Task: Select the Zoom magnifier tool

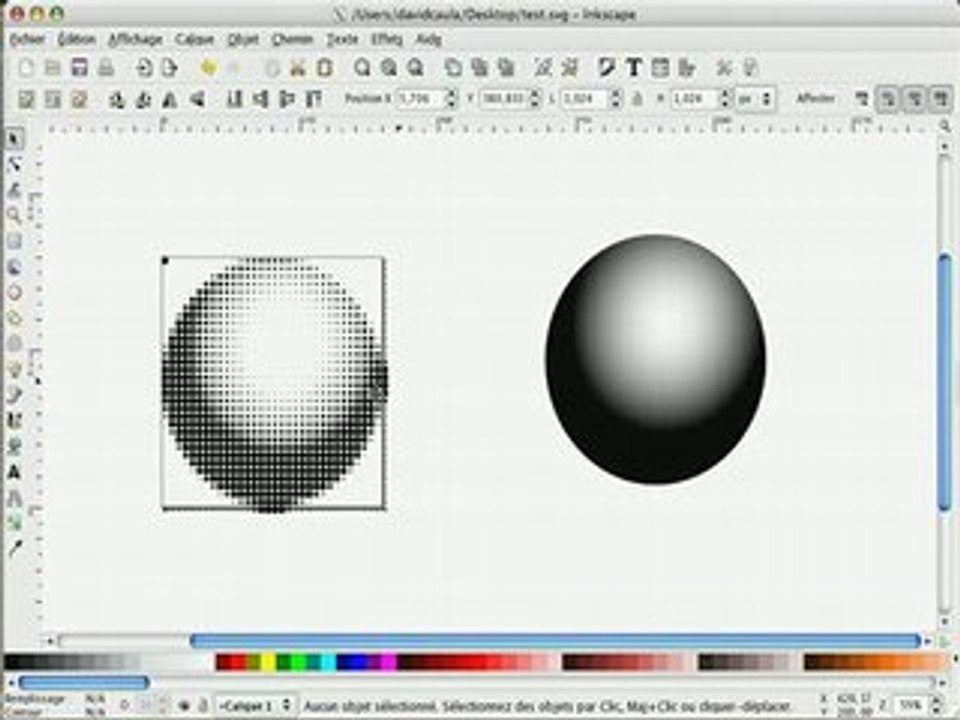Action: pyautogui.click(x=14, y=216)
